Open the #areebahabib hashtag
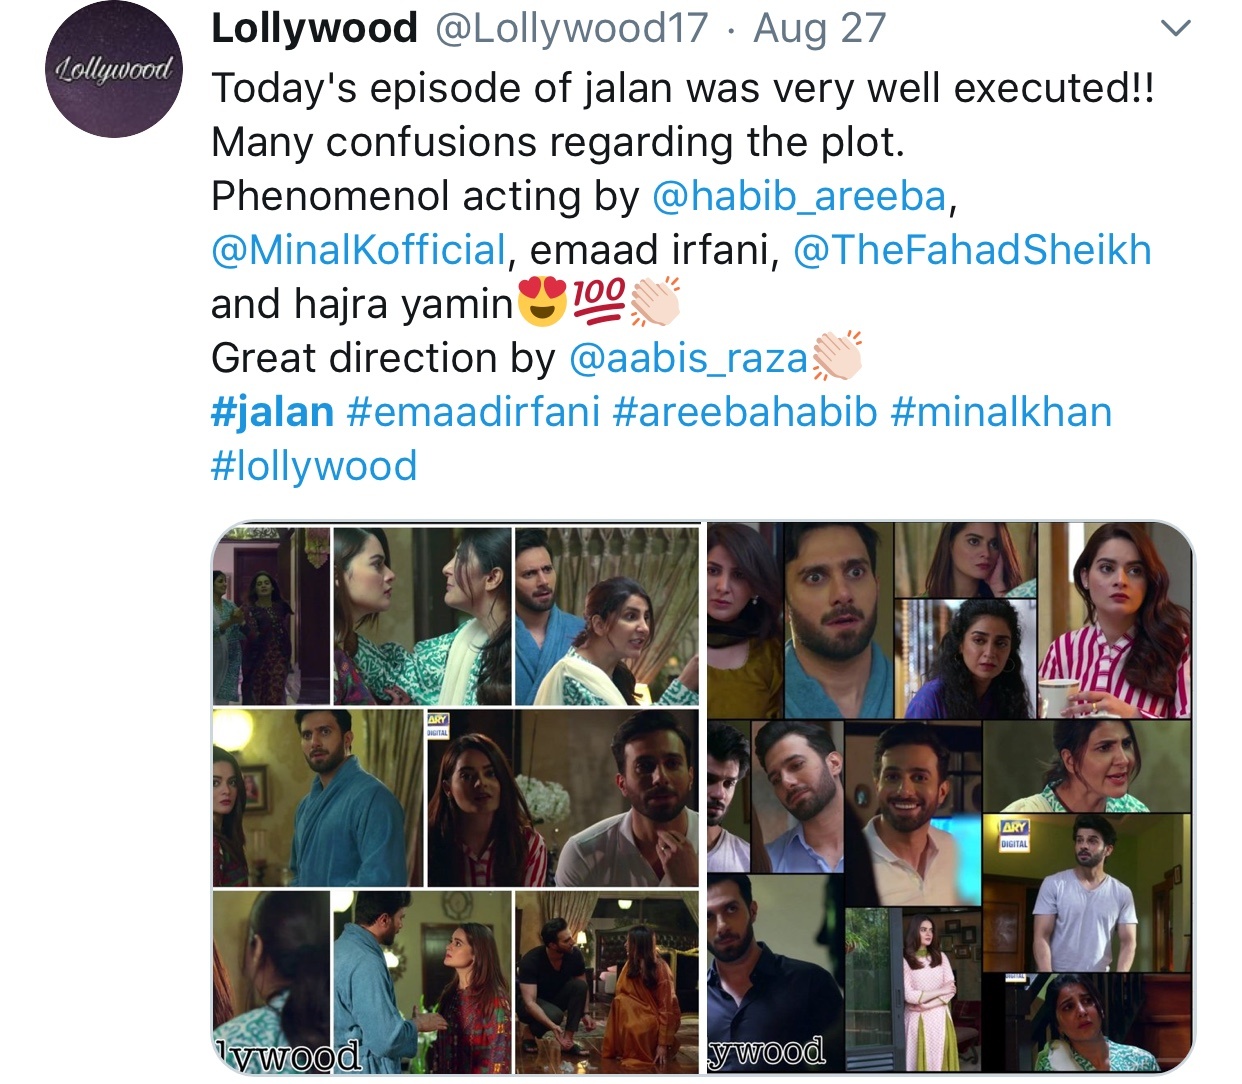This screenshot has height=1084, width=1242. [x=745, y=412]
